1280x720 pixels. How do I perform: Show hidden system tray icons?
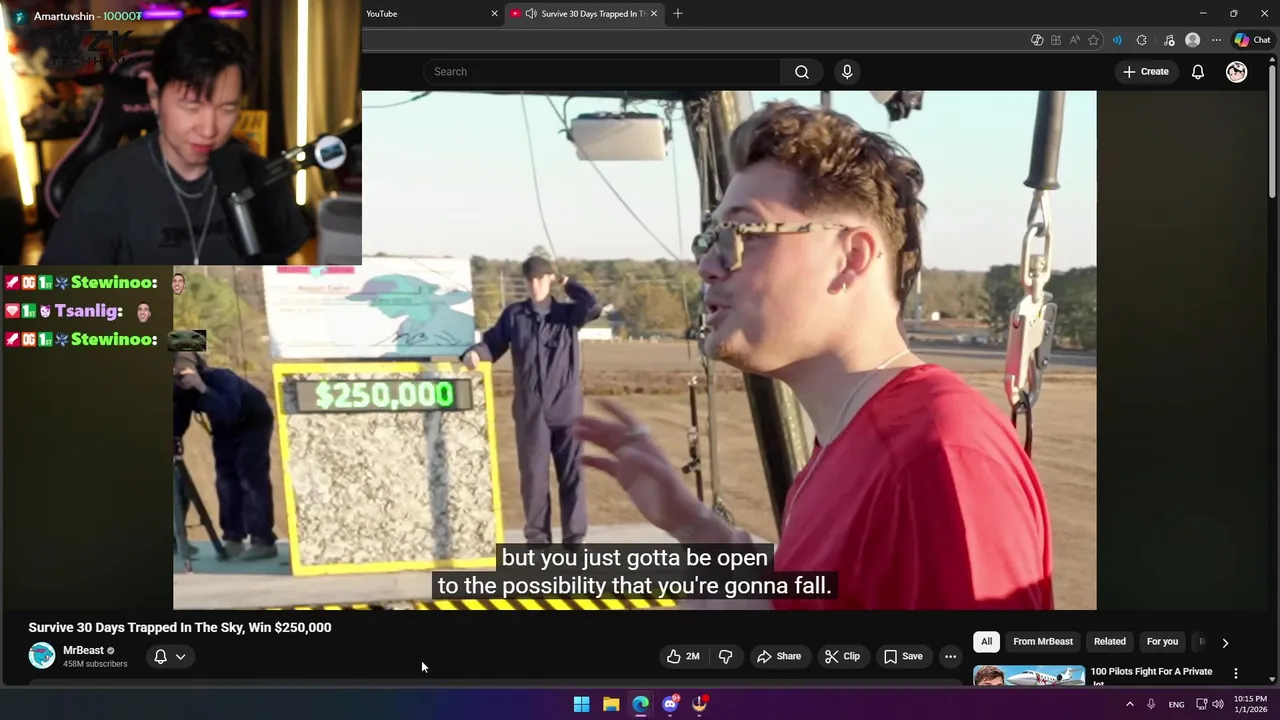pos(1130,704)
